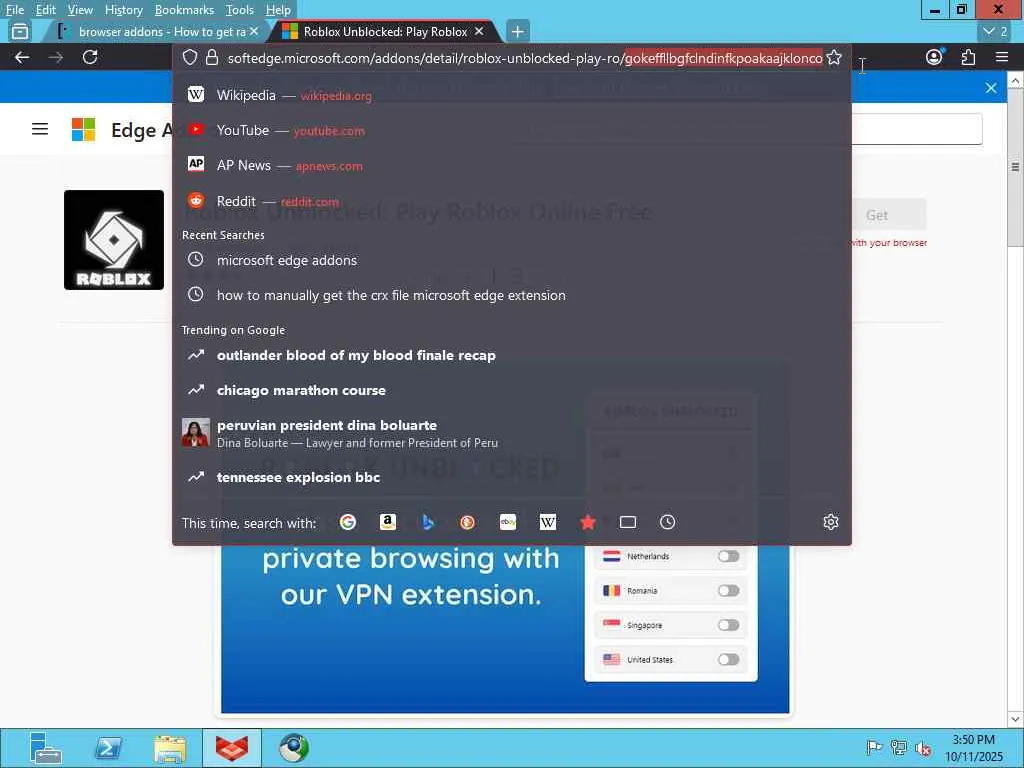This screenshot has width=1024, height=768.
Task: Reload the current page
Action: click(x=90, y=57)
